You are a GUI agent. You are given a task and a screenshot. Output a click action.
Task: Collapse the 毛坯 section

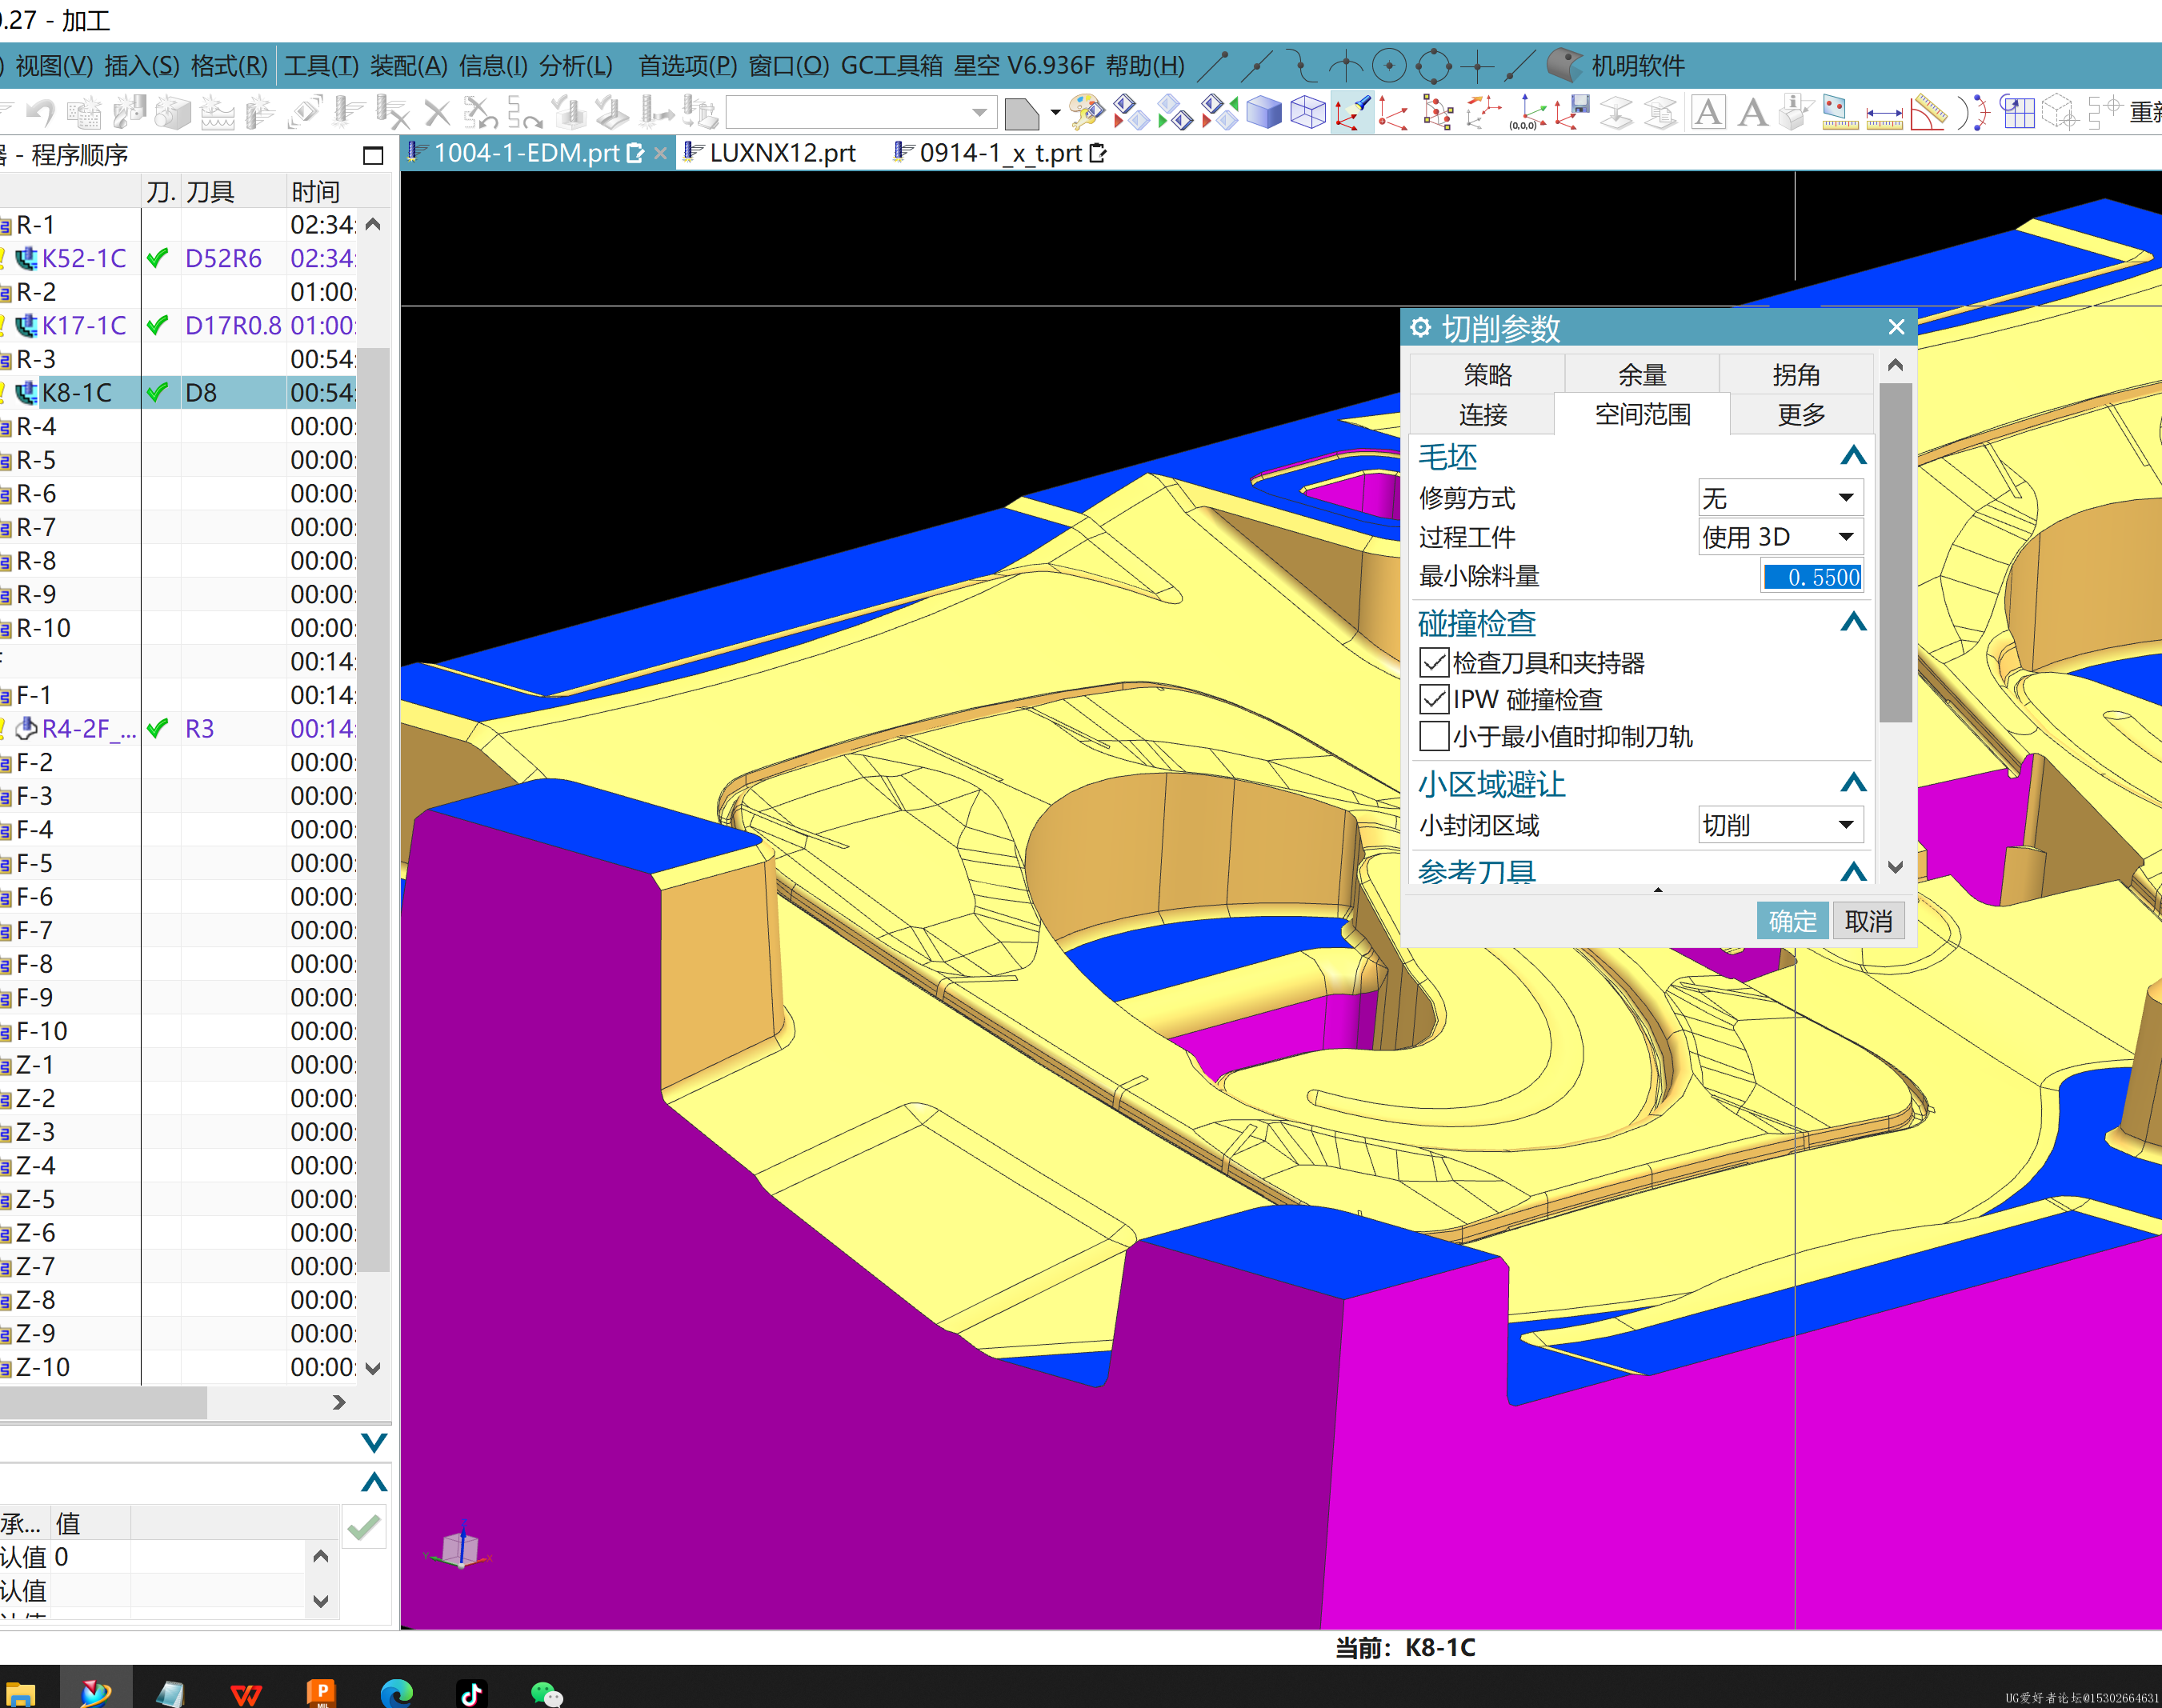pos(1853,456)
